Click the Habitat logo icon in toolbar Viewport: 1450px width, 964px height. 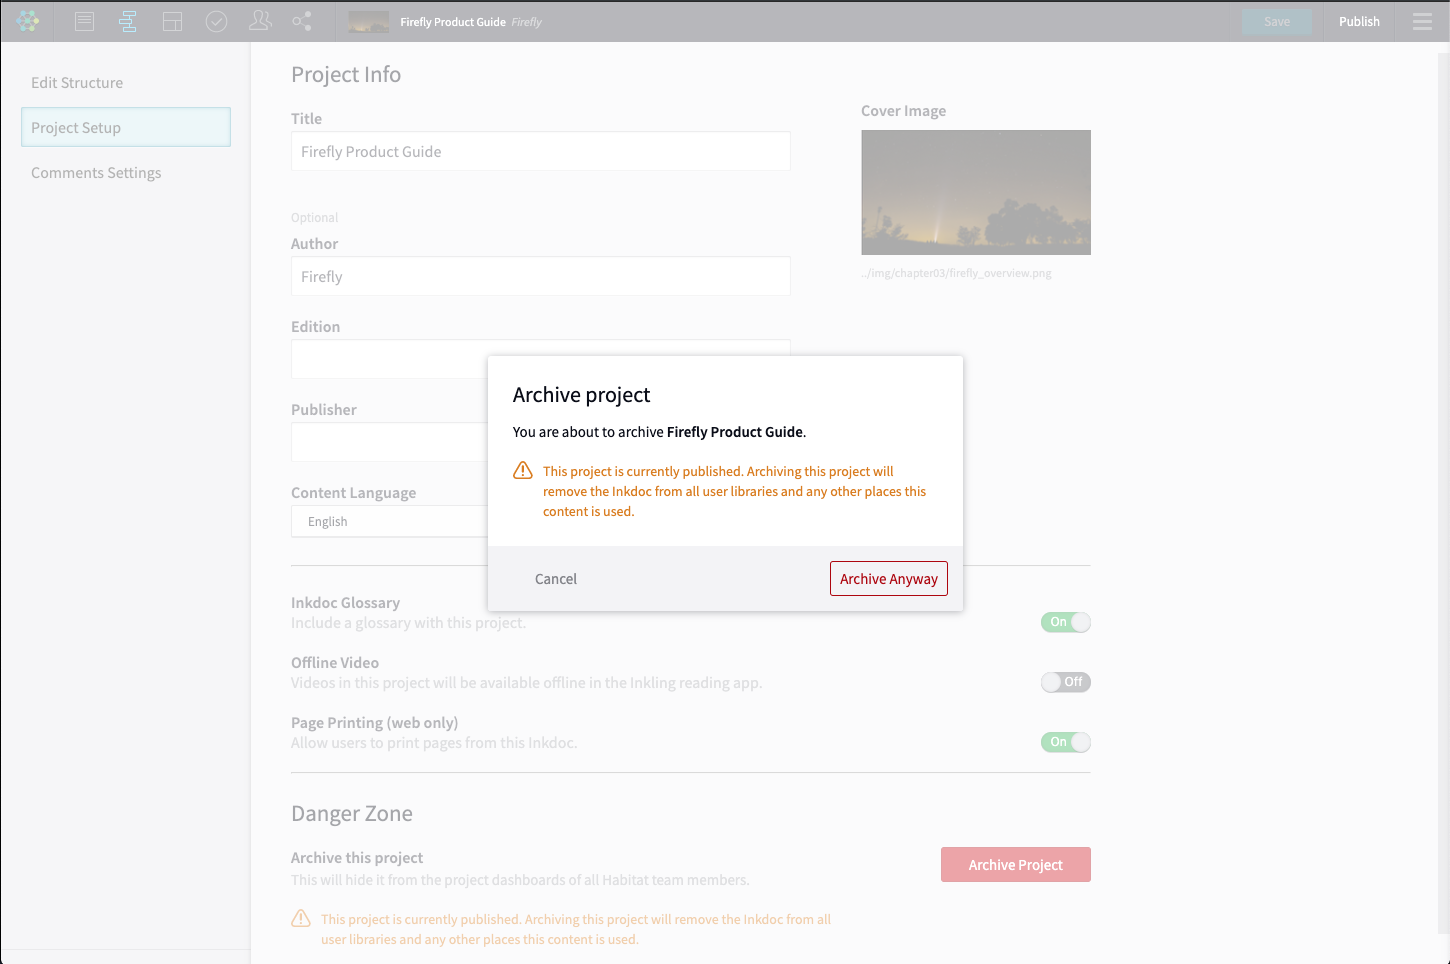tap(28, 21)
